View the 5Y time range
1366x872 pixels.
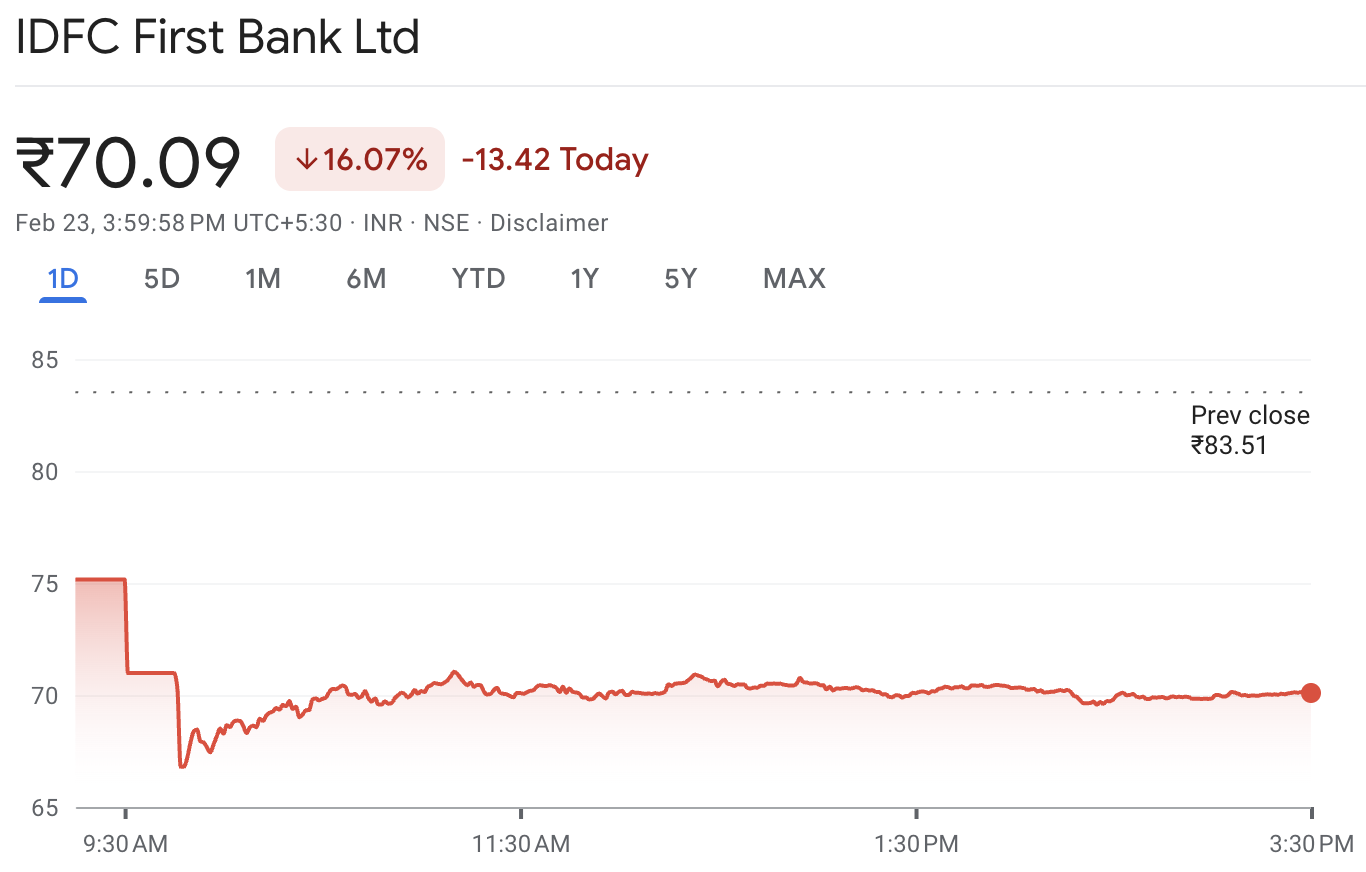pos(681,279)
